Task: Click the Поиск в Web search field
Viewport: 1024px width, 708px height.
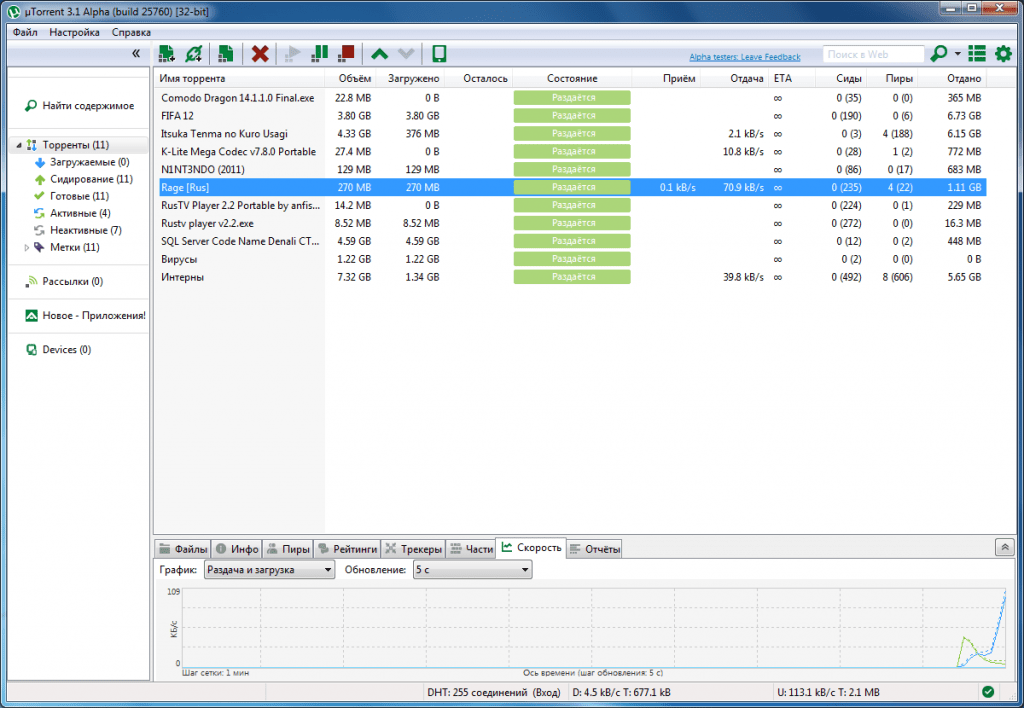Action: [871, 54]
